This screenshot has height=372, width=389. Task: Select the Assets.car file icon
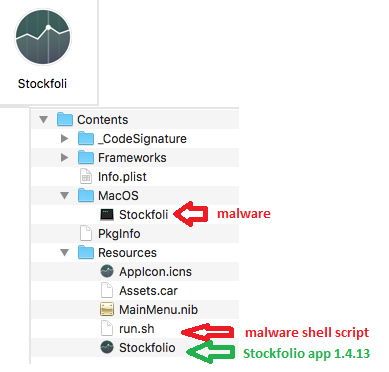(x=107, y=290)
